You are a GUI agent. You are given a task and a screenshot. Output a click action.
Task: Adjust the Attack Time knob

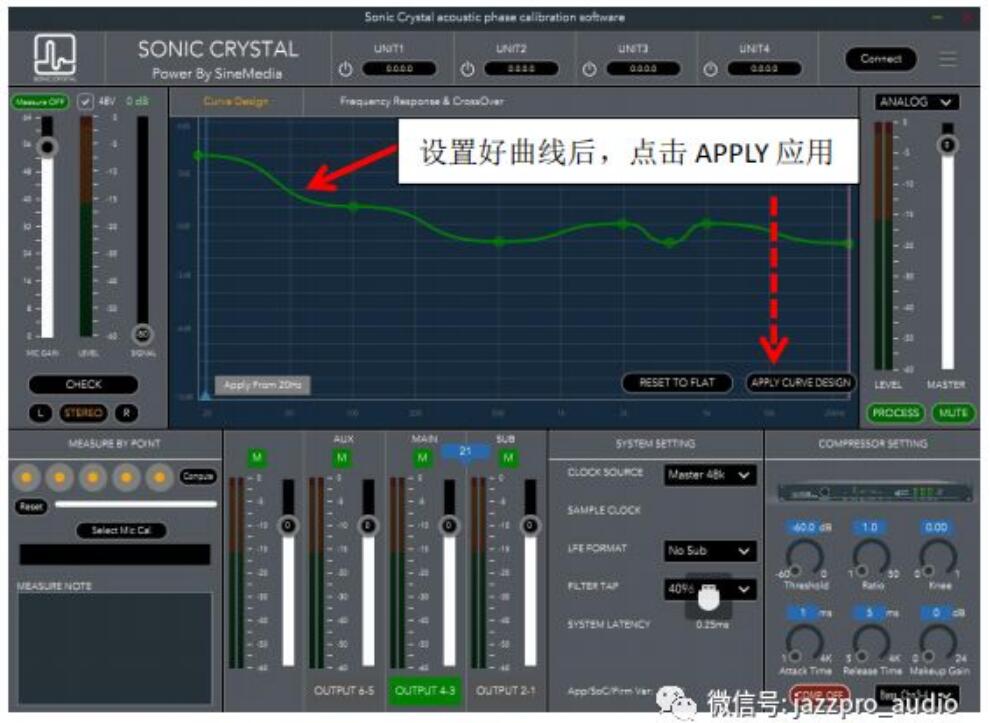pyautogui.click(x=804, y=644)
